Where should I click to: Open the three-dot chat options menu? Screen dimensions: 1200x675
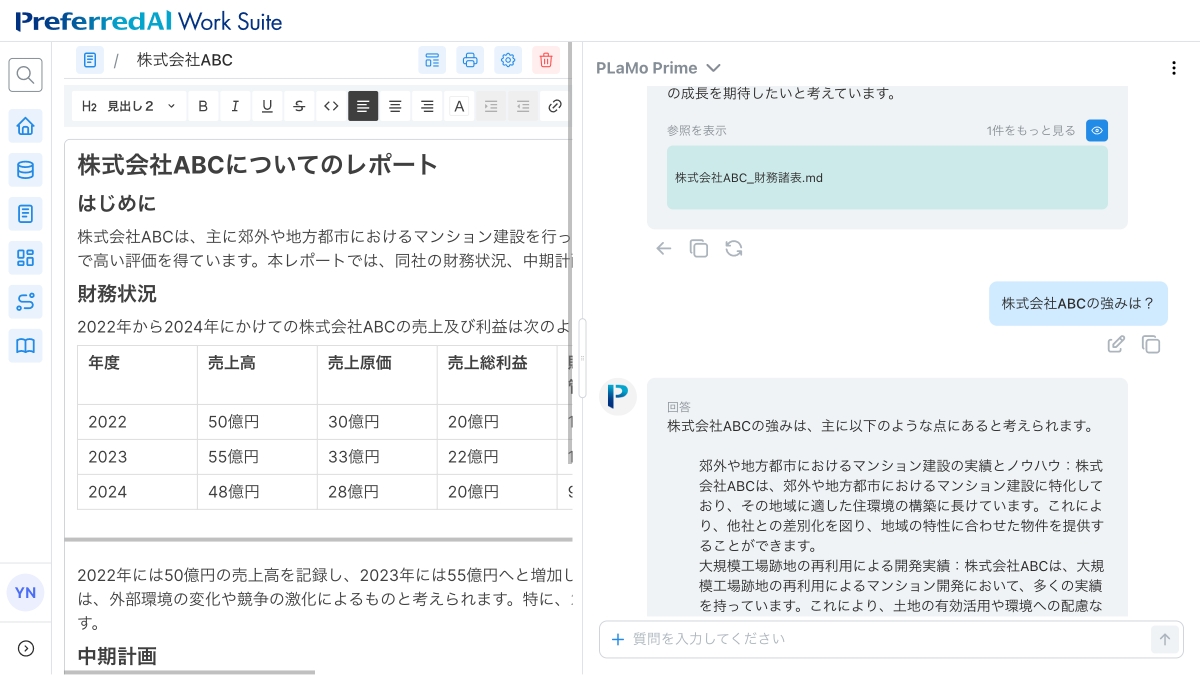1174,68
